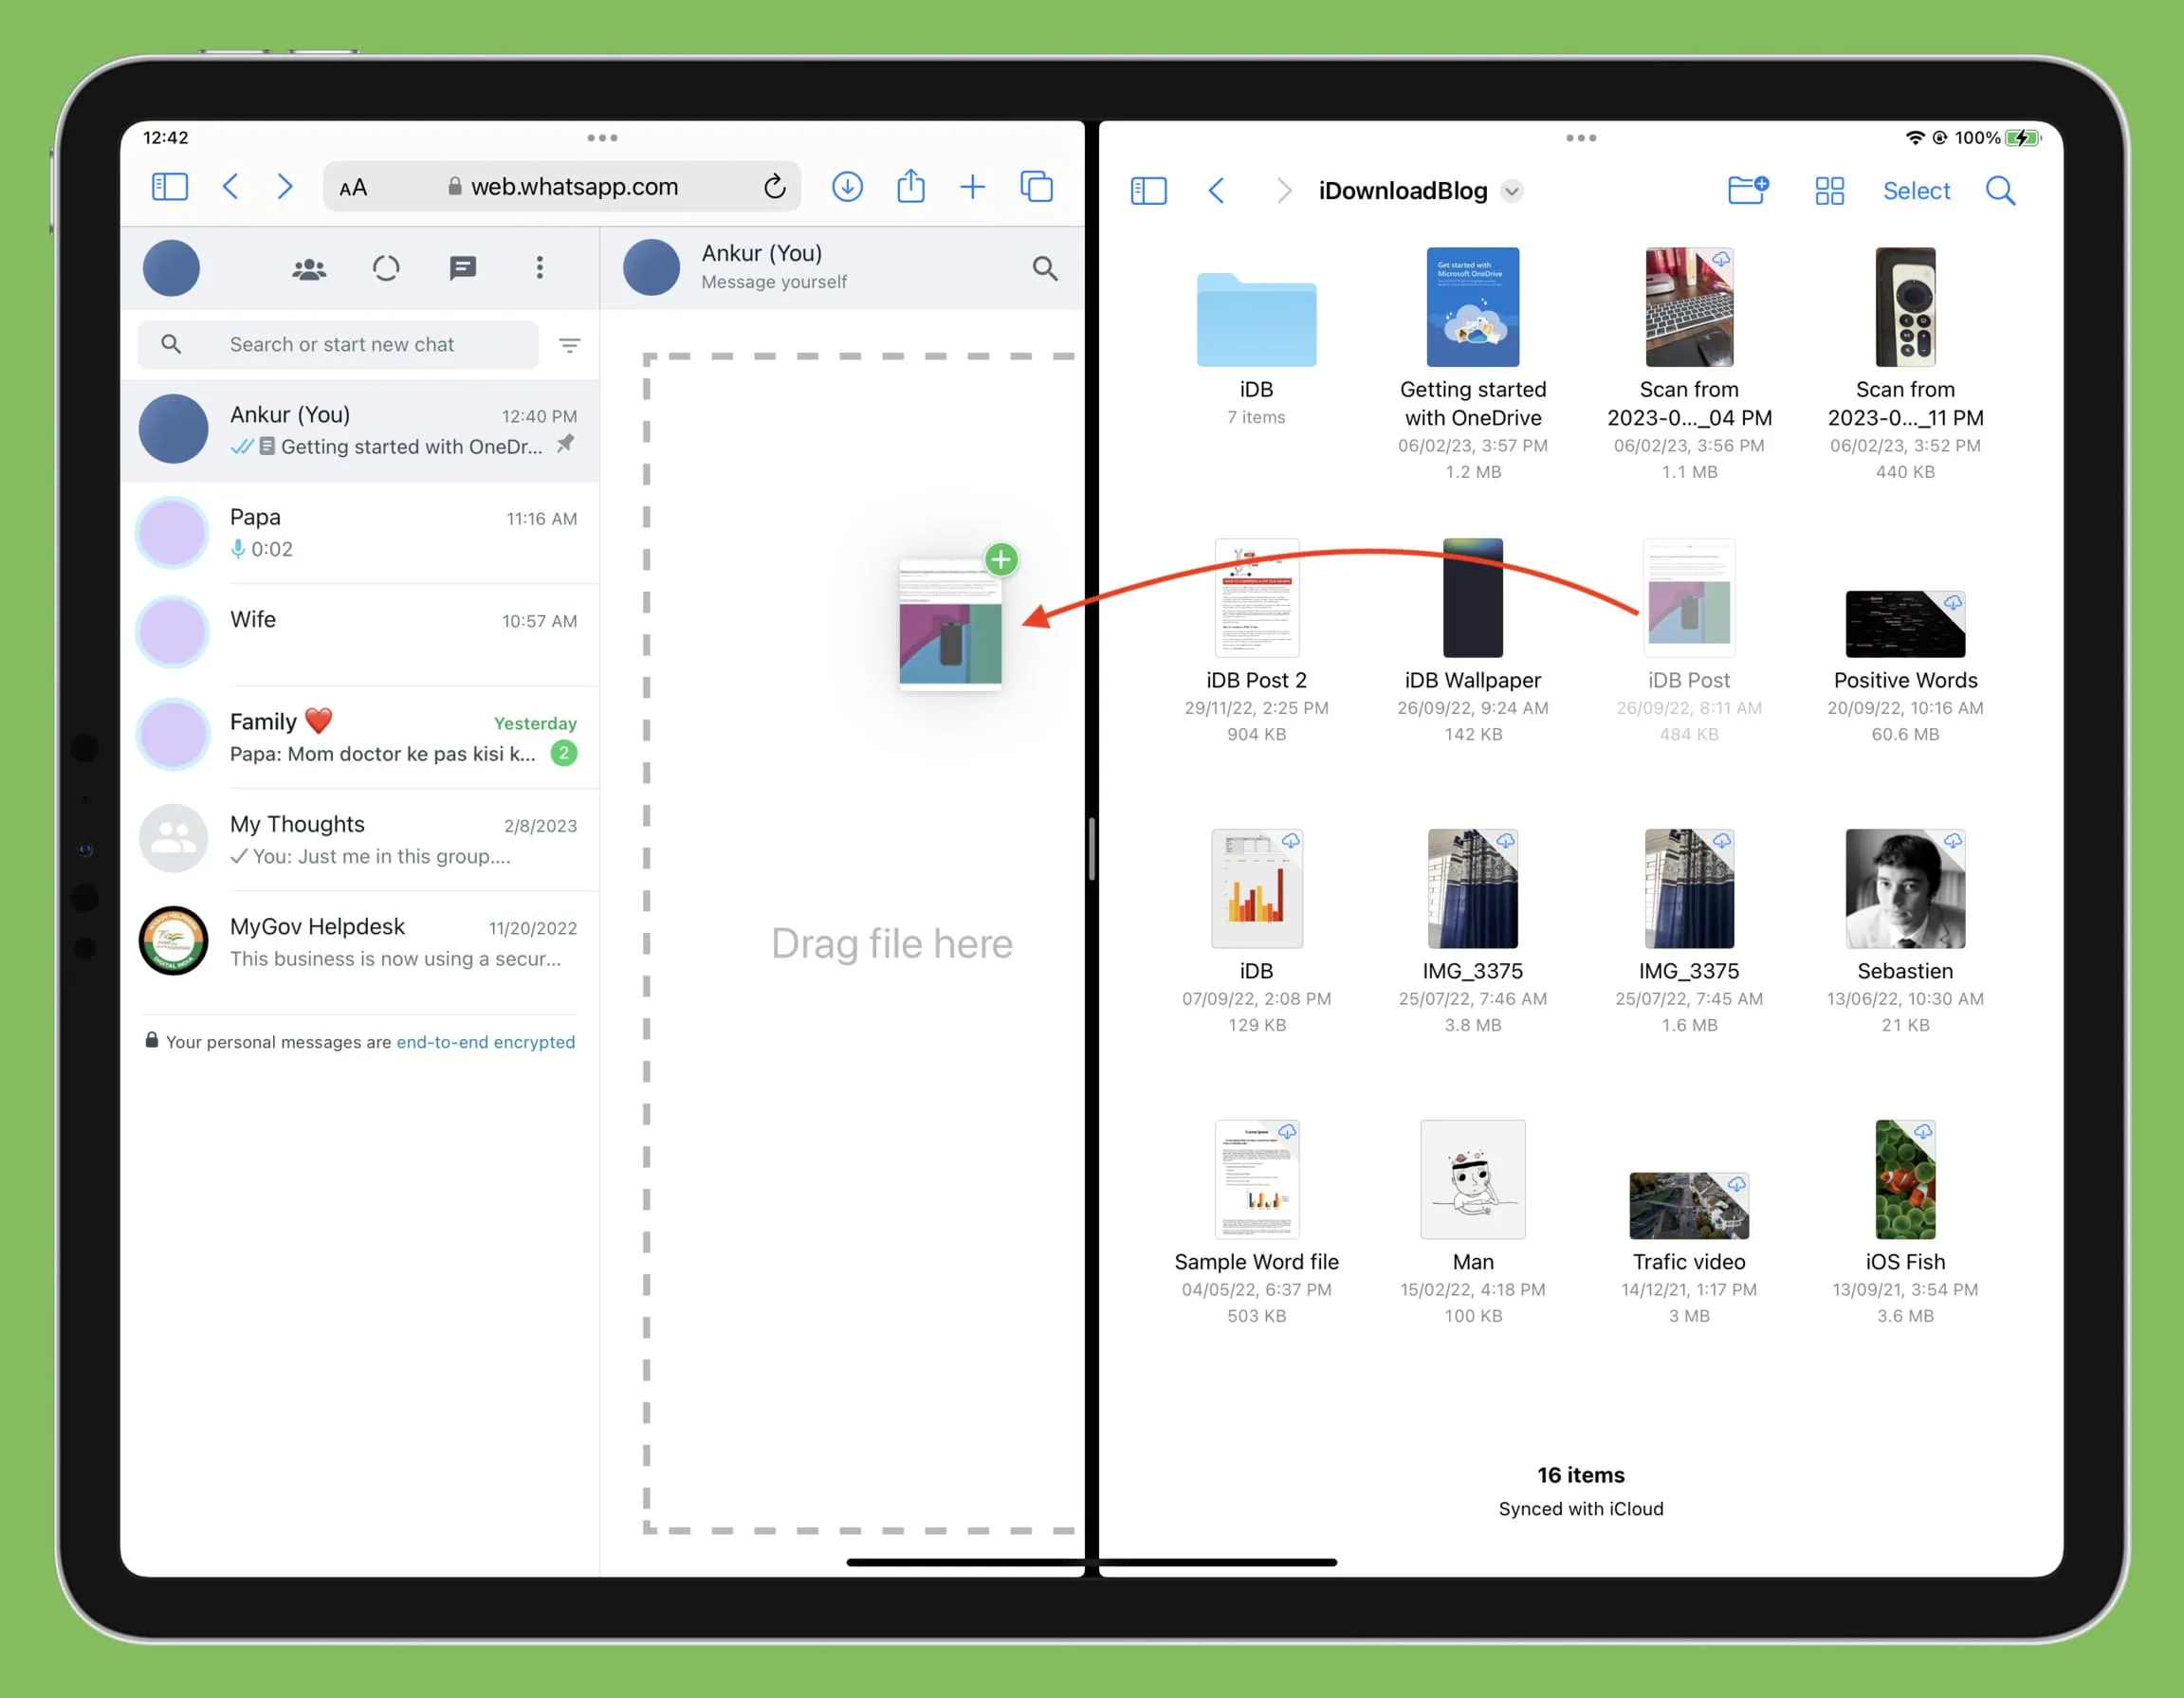The image size is (2184, 1698).
Task: Open Scan from 2023 11 PM file
Action: 1905,307
